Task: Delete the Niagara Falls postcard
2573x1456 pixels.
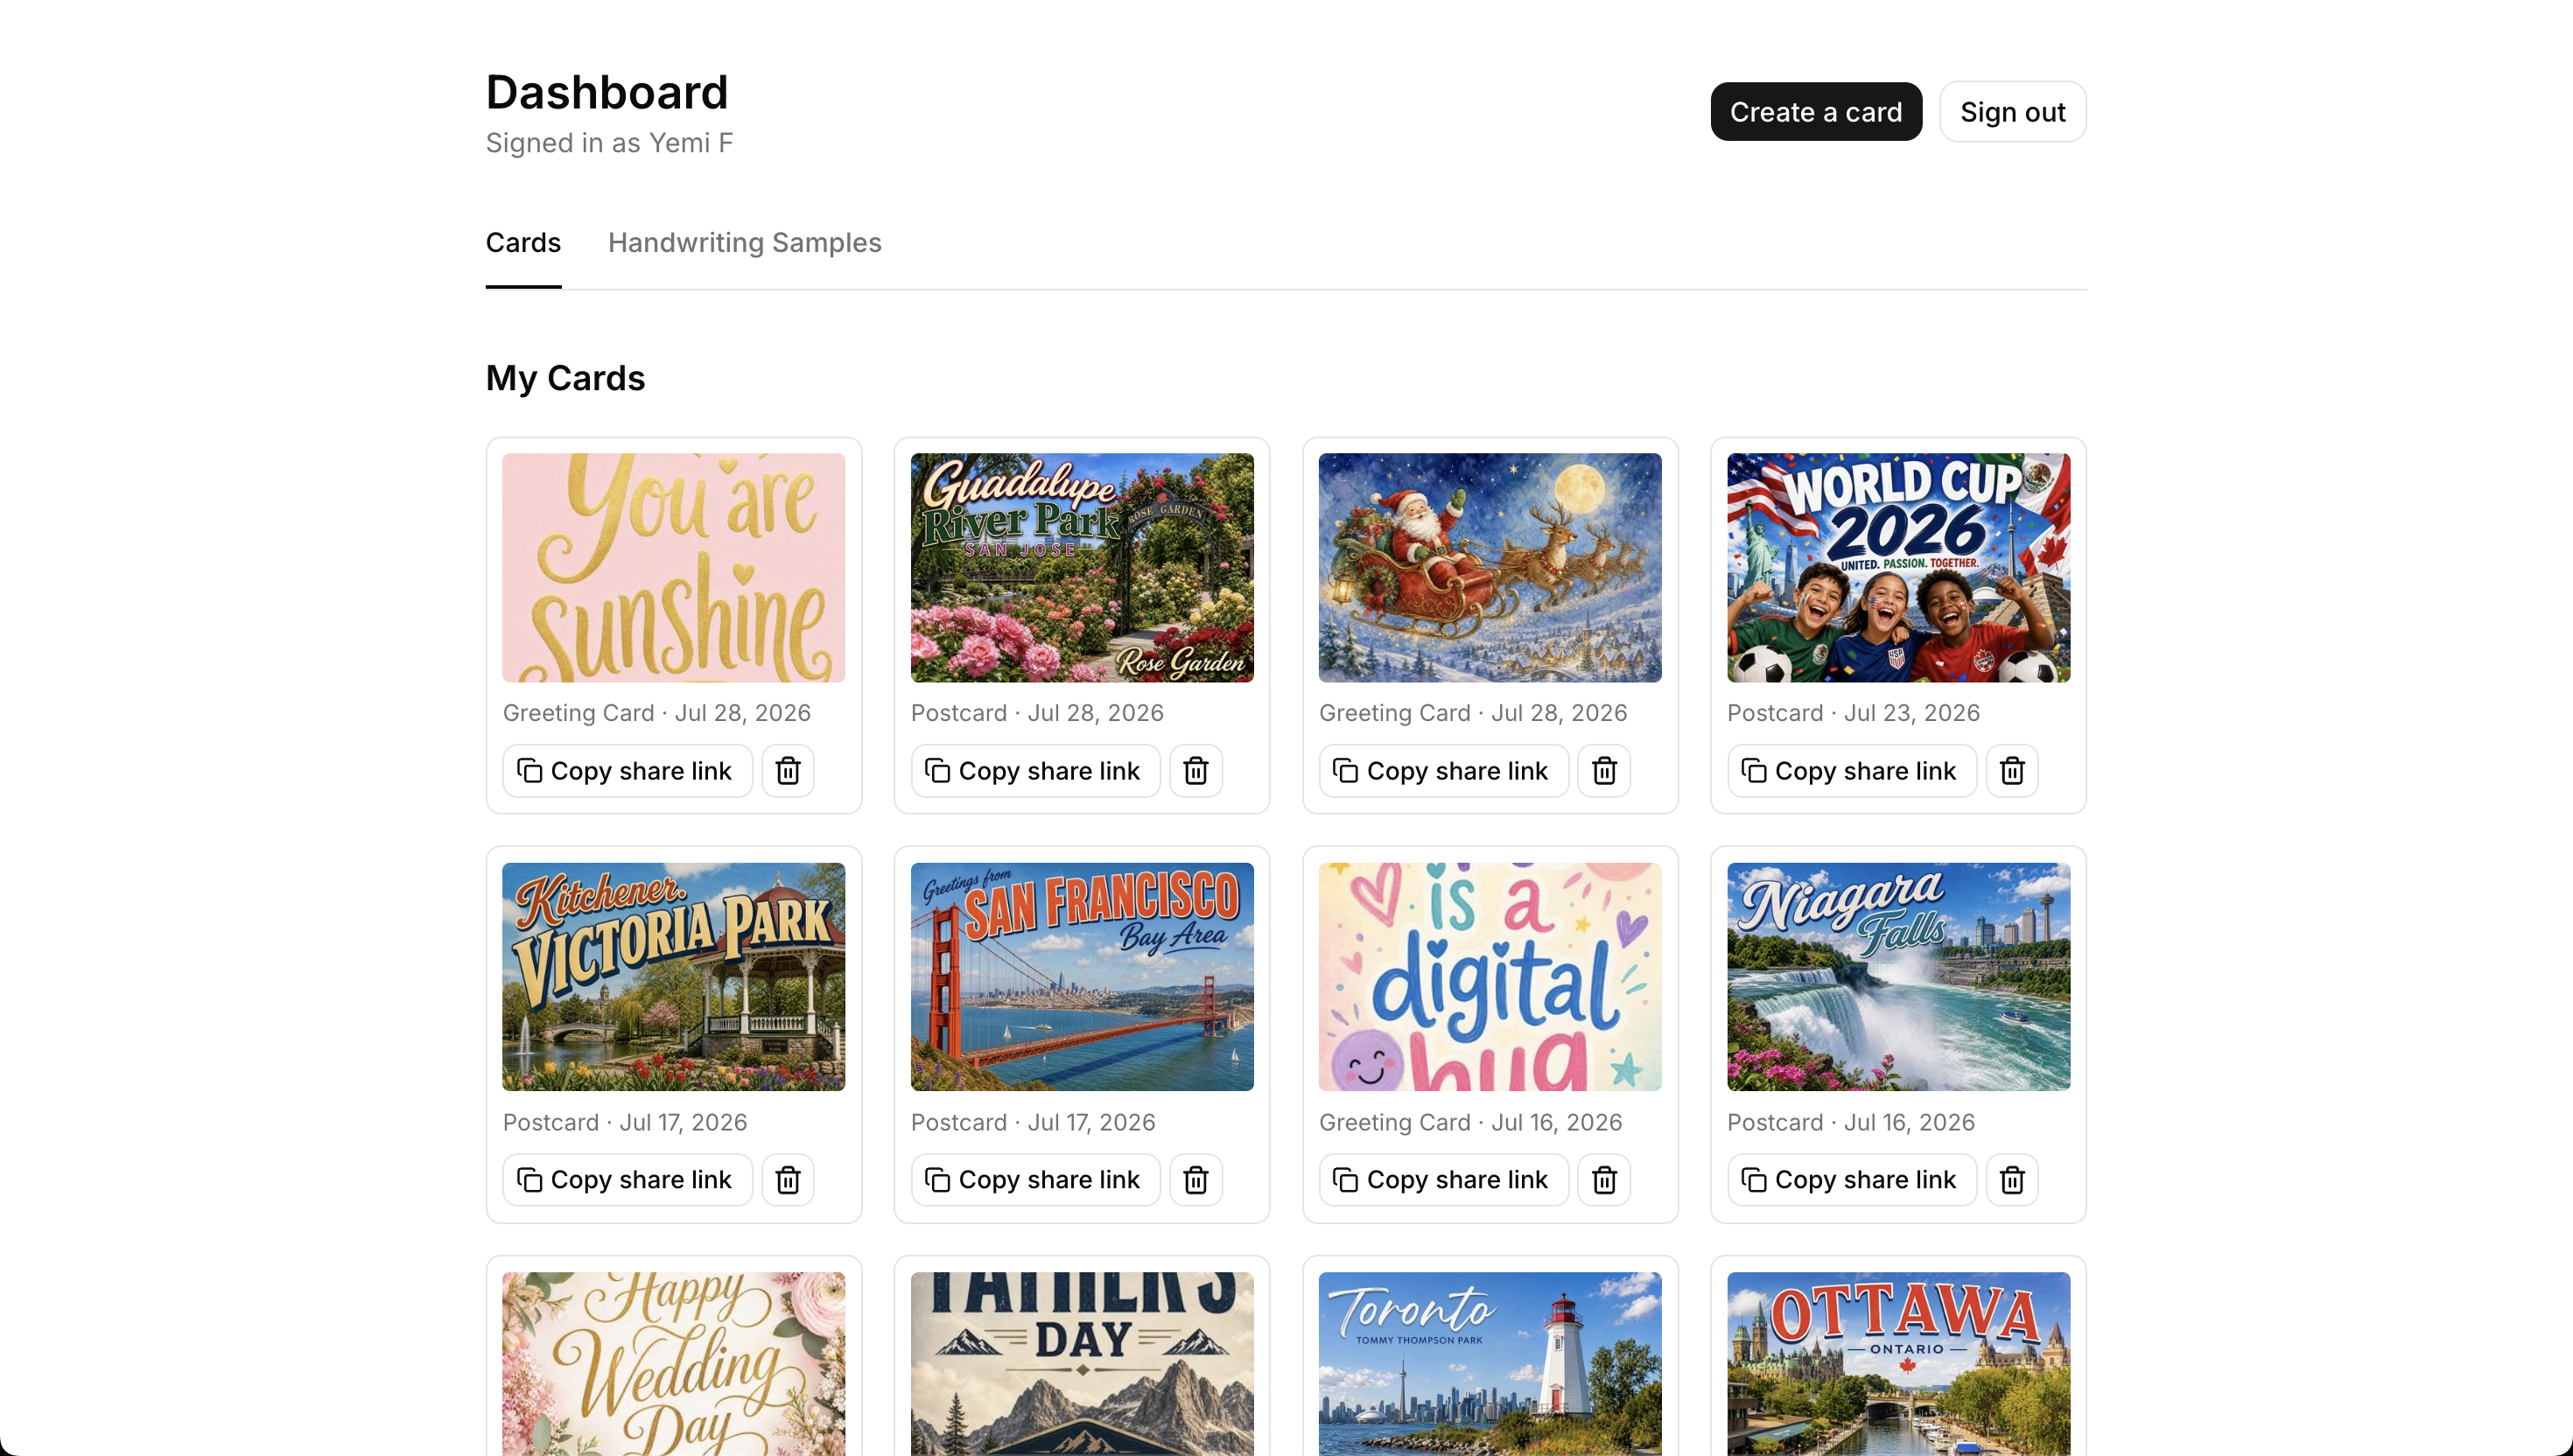Action: coord(2012,1180)
